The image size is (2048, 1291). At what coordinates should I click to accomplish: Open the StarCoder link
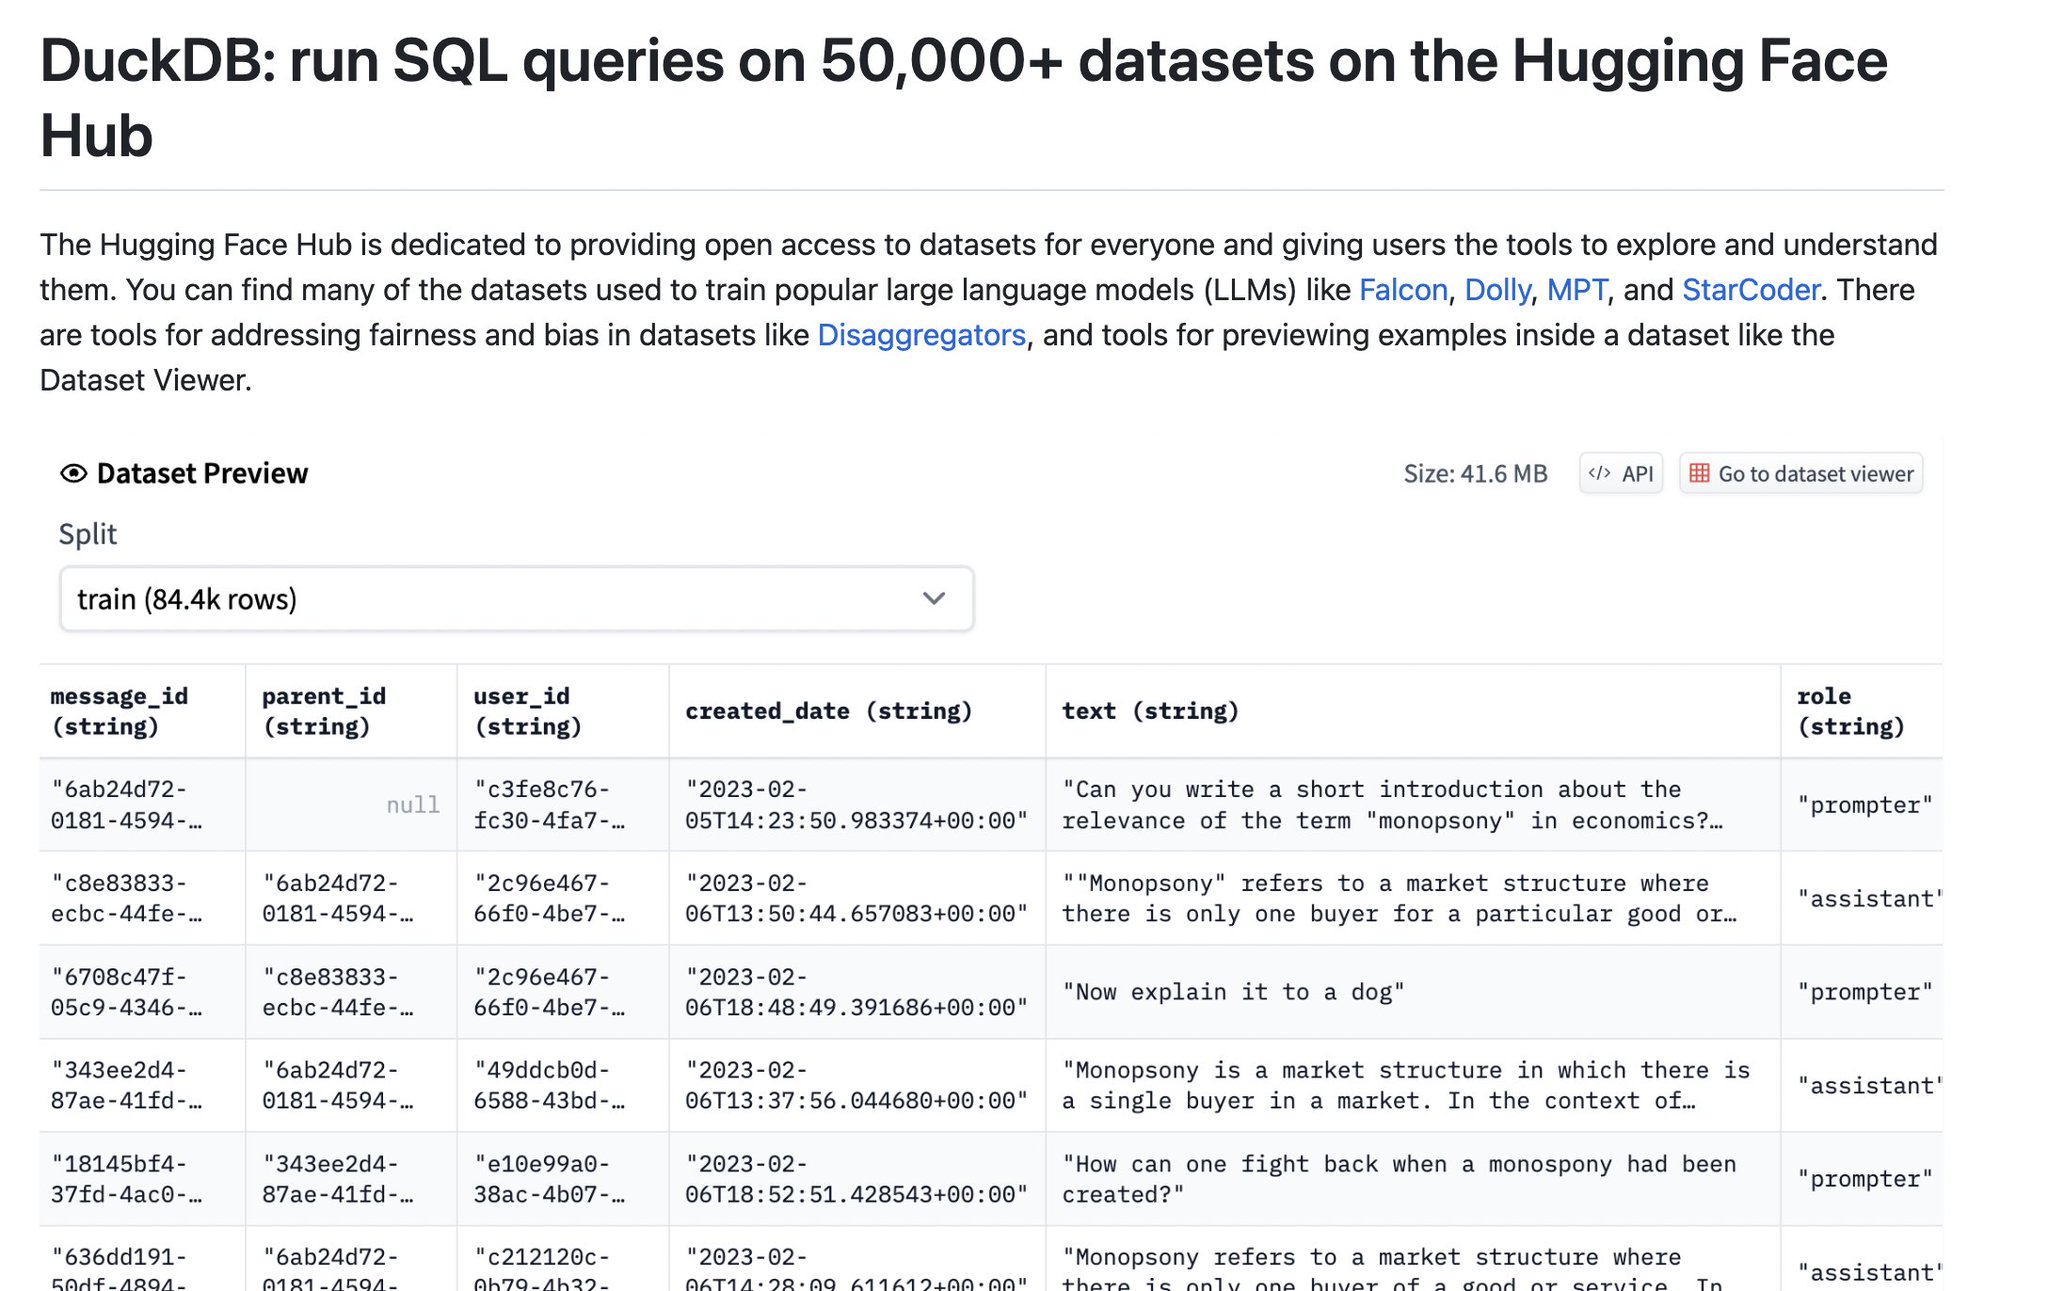click(x=1750, y=290)
